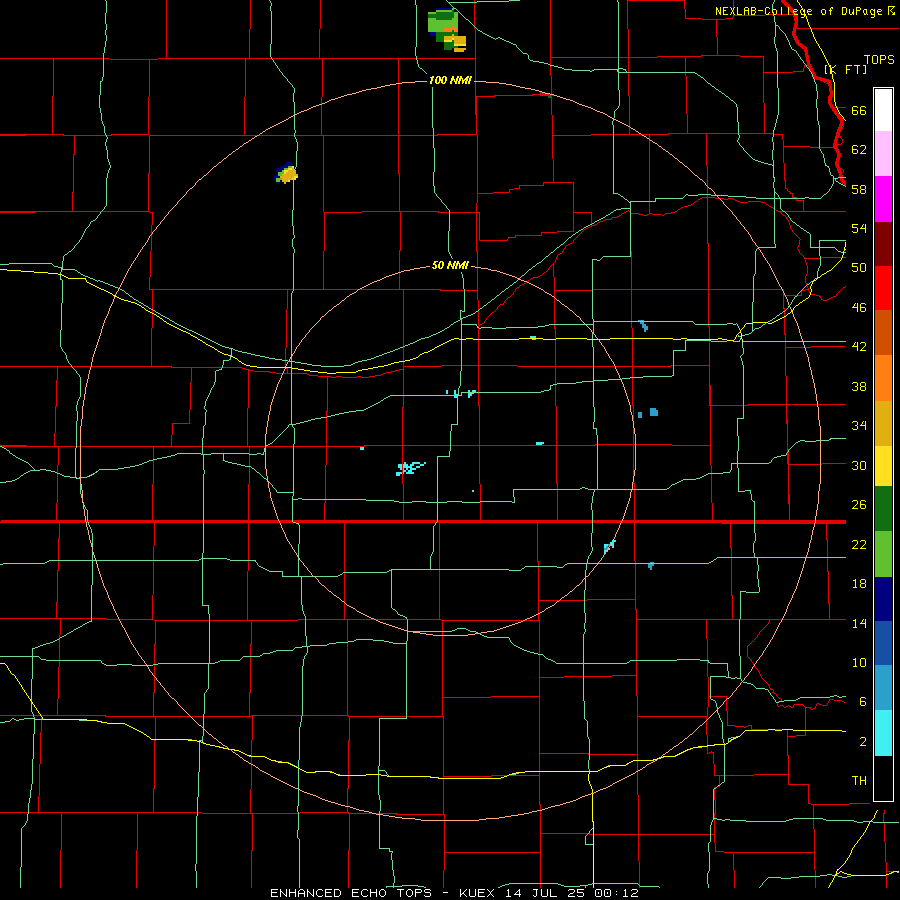Click the TH legend label
The image size is (900, 900).
coord(859,781)
